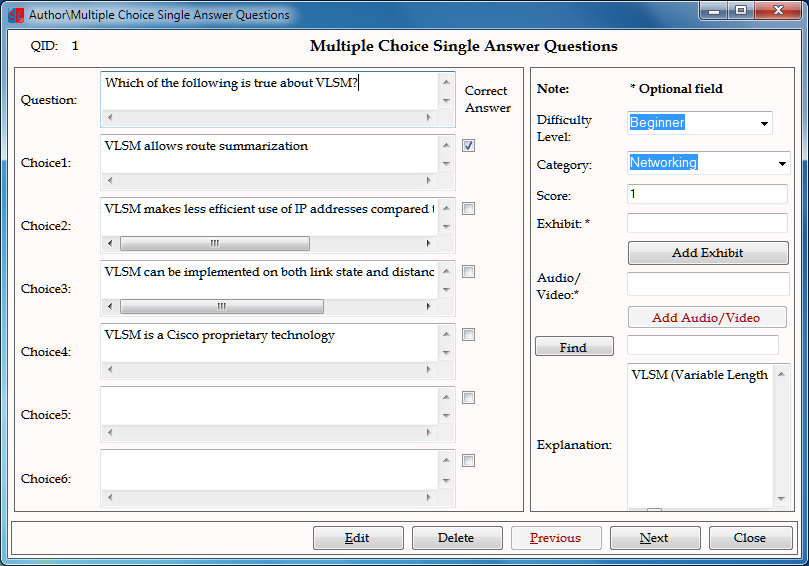Click the Edit button

[358, 538]
